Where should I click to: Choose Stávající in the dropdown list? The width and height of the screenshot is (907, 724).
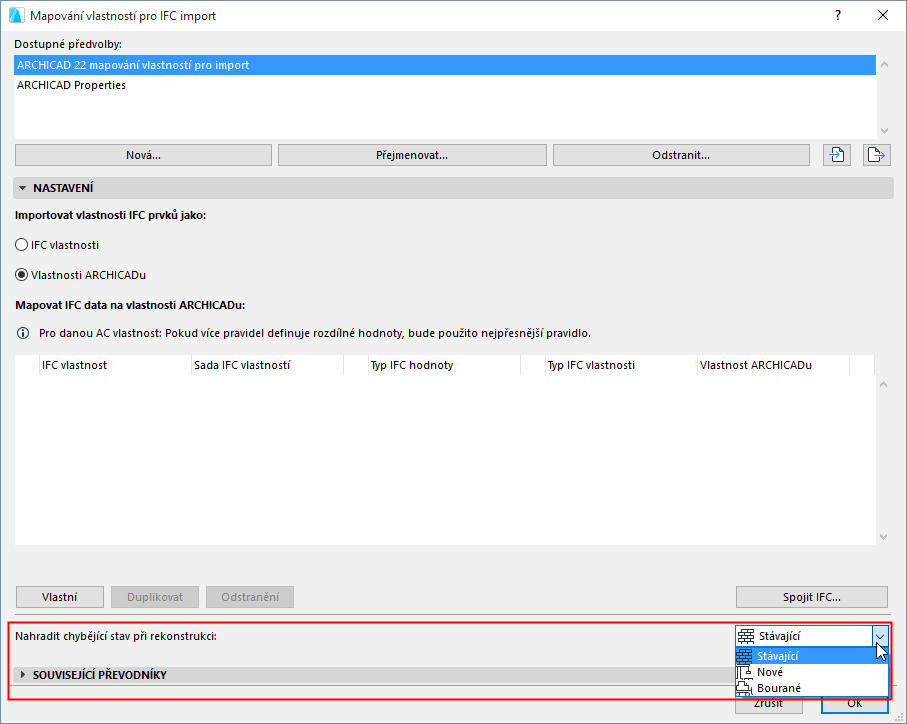point(812,656)
